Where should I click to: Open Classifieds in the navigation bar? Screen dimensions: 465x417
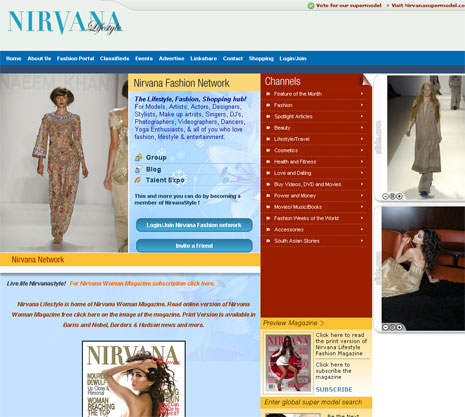click(114, 58)
